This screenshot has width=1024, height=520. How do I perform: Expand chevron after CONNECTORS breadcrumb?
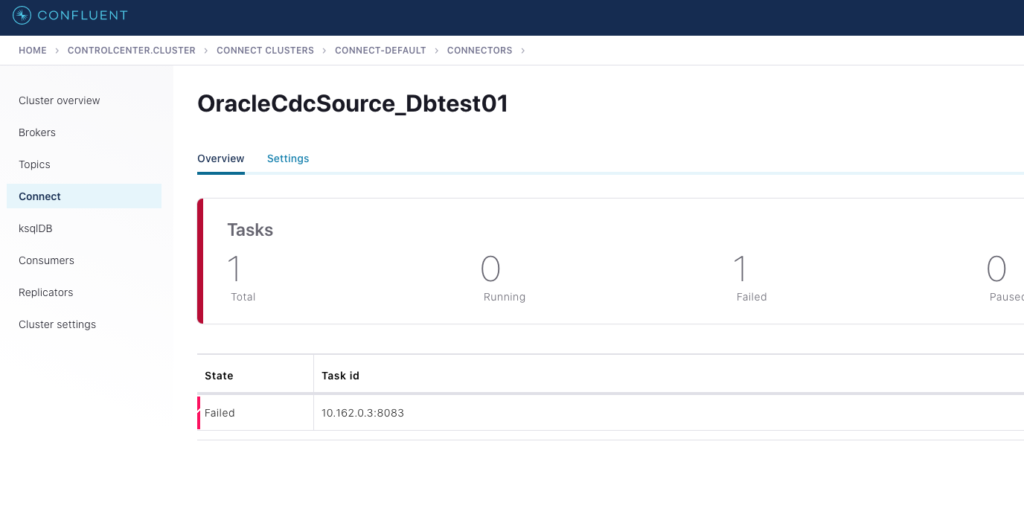(523, 50)
